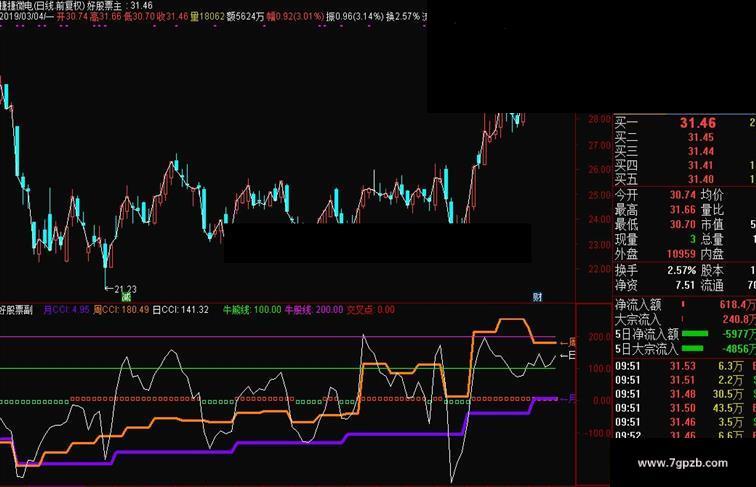Select the 买五 bid price 31.40
This screenshot has width=756, height=487.
click(701, 180)
